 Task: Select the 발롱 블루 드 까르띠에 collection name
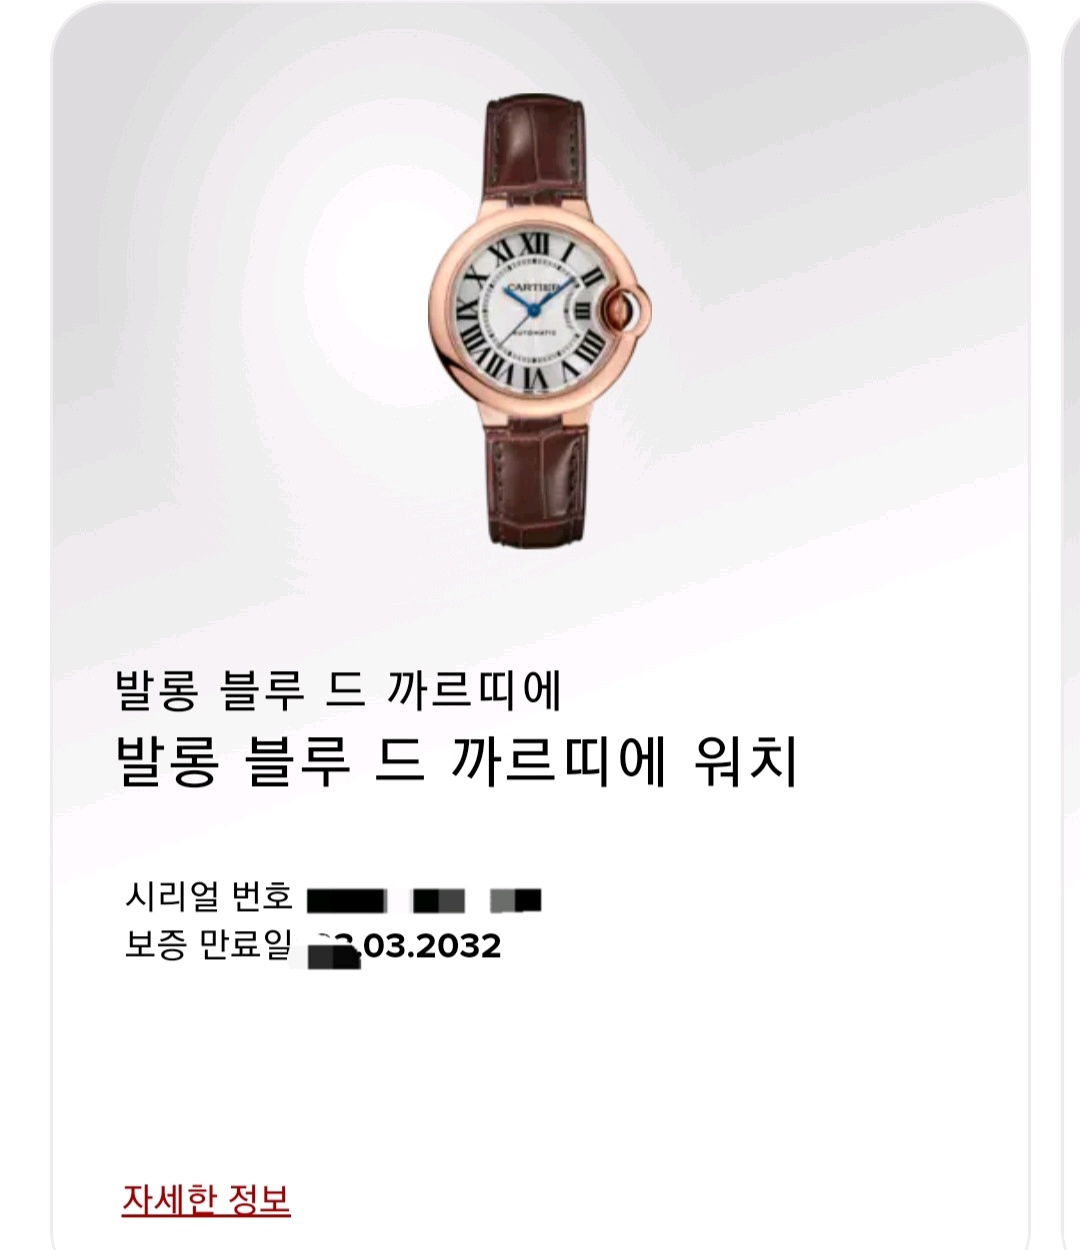pyautogui.click(x=338, y=690)
